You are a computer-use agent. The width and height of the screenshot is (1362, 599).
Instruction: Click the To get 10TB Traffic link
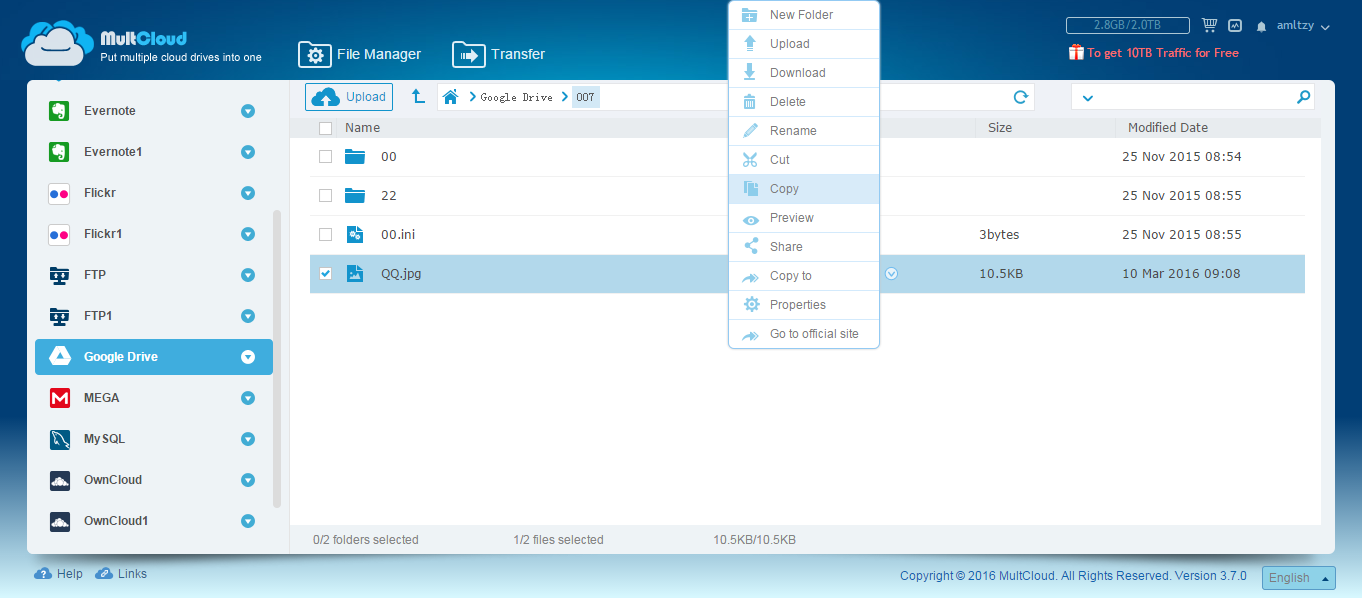(1154, 53)
